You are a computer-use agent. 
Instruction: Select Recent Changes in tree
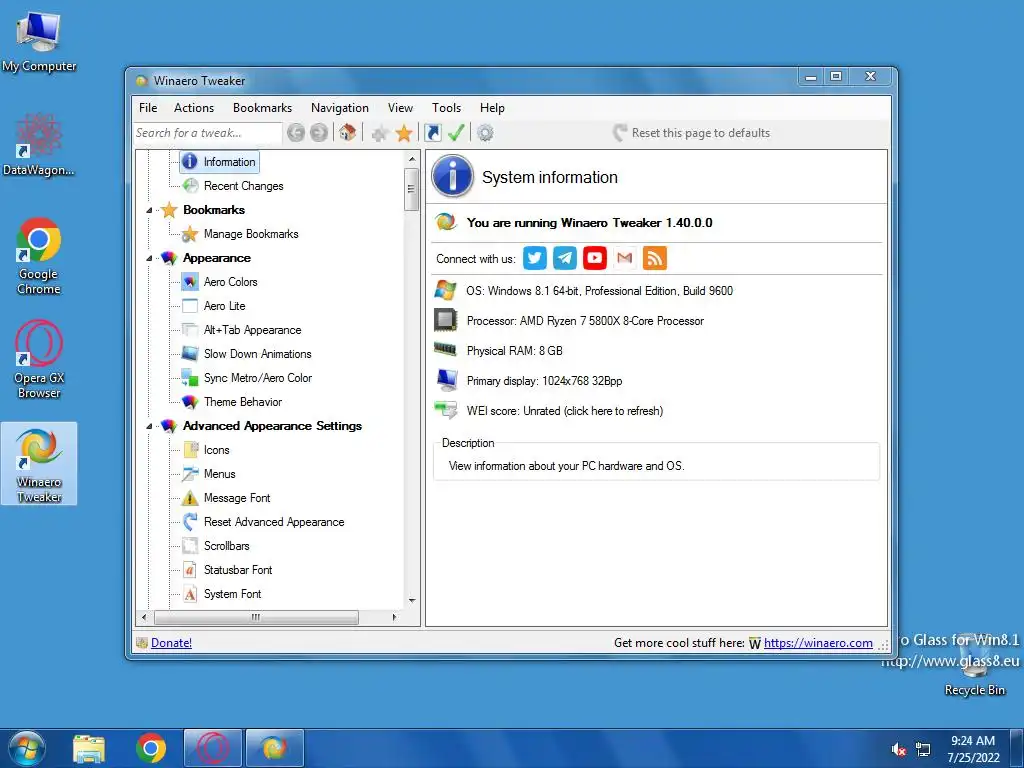point(244,186)
